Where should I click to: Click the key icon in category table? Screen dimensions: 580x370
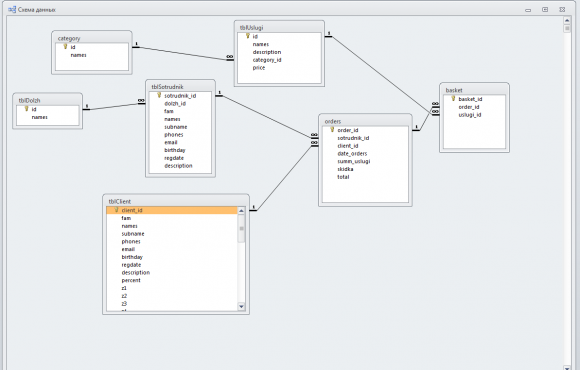pyautogui.click(x=65, y=47)
